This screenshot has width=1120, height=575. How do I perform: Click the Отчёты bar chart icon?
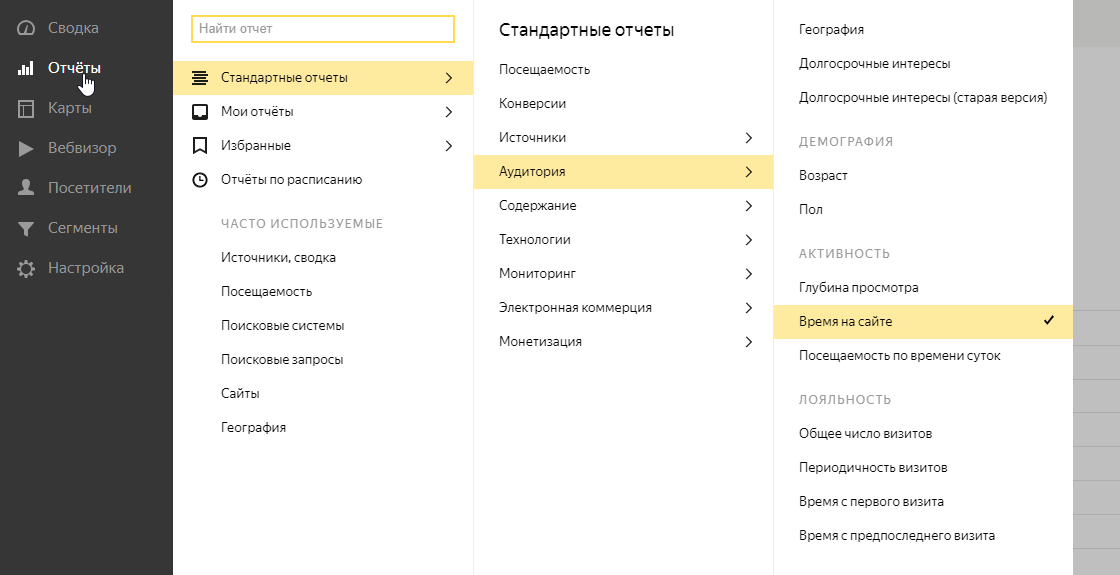pos(26,69)
